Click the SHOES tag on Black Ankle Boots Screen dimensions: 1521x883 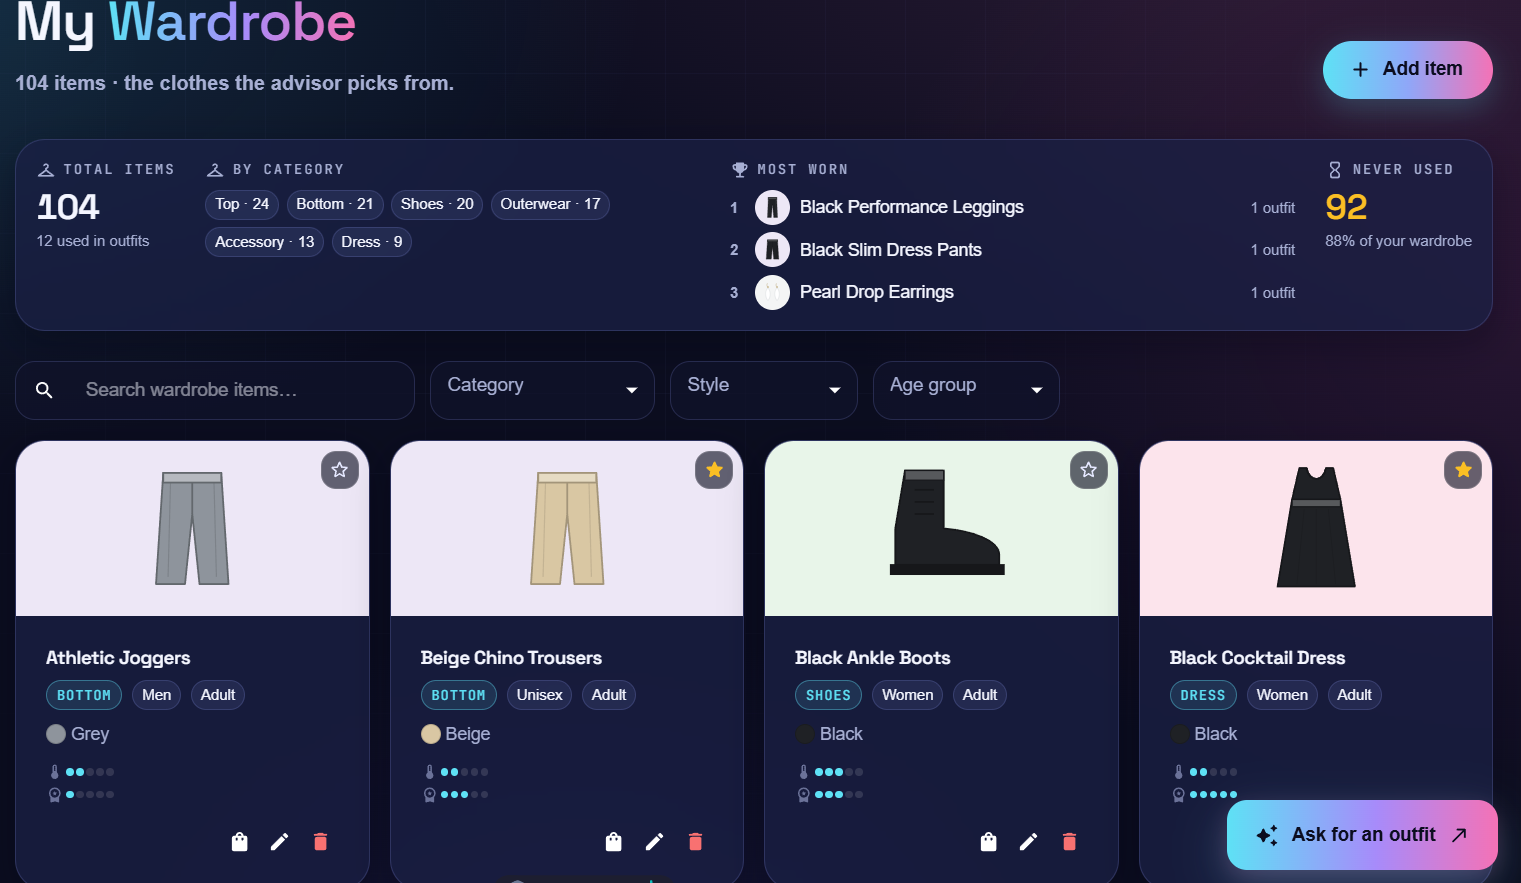pyautogui.click(x=828, y=695)
